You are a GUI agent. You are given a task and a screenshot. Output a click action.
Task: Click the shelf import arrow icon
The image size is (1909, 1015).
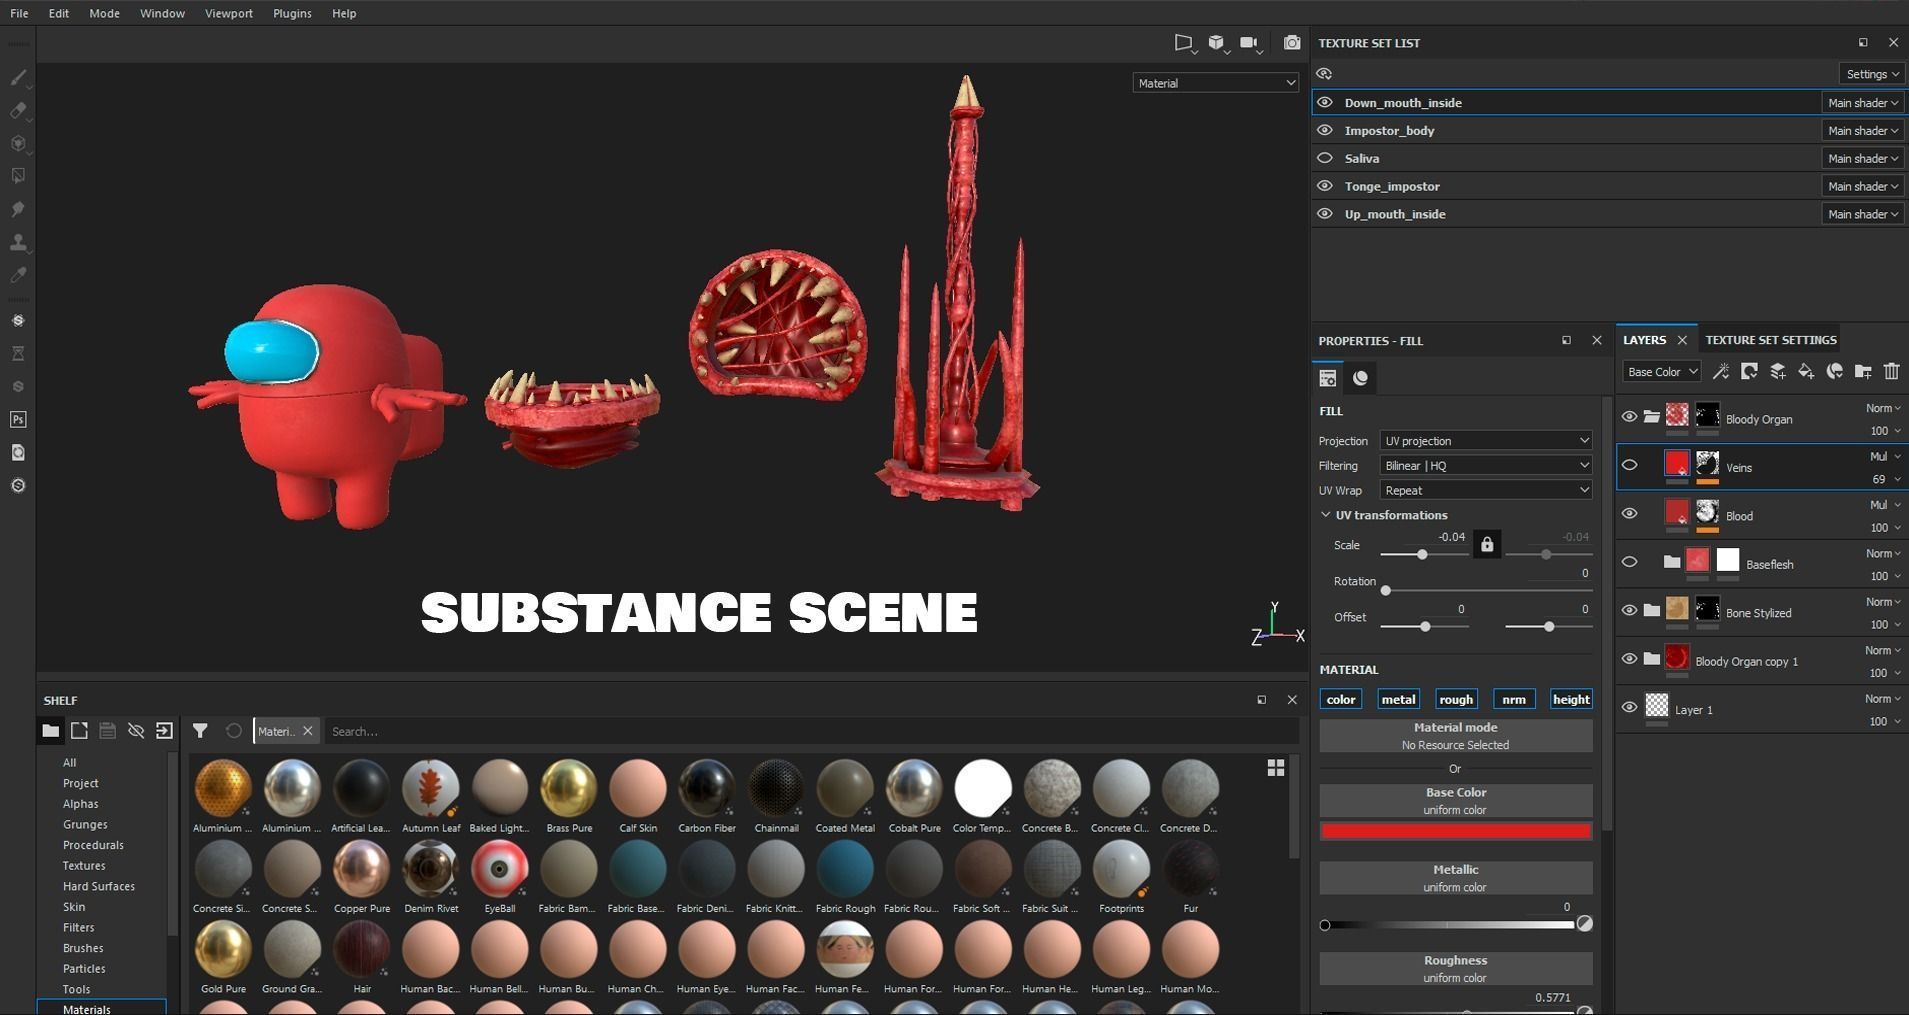(165, 731)
